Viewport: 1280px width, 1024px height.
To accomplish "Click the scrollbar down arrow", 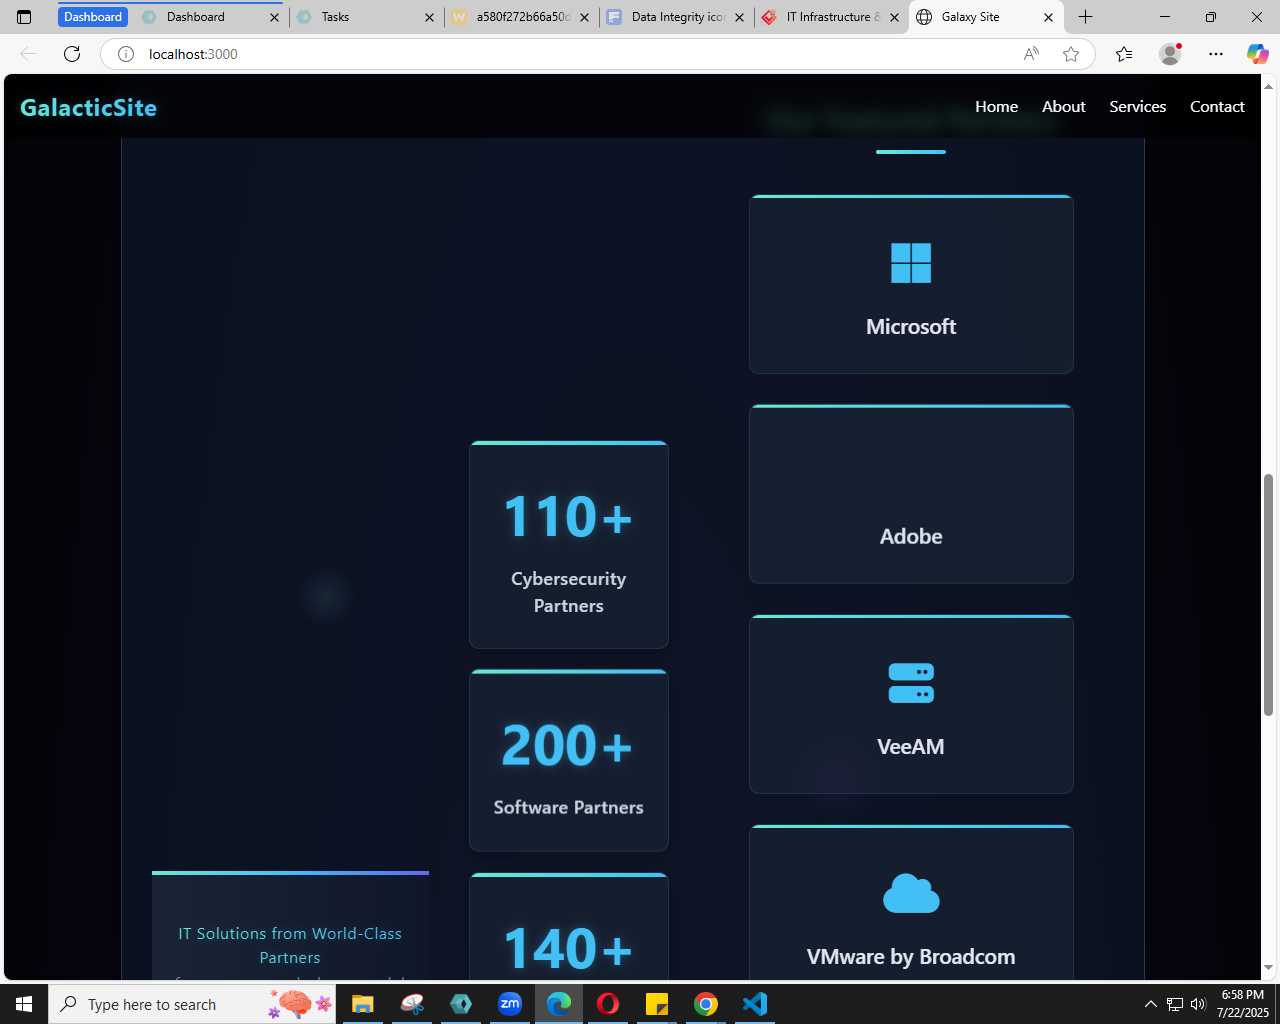I will 1269,967.
